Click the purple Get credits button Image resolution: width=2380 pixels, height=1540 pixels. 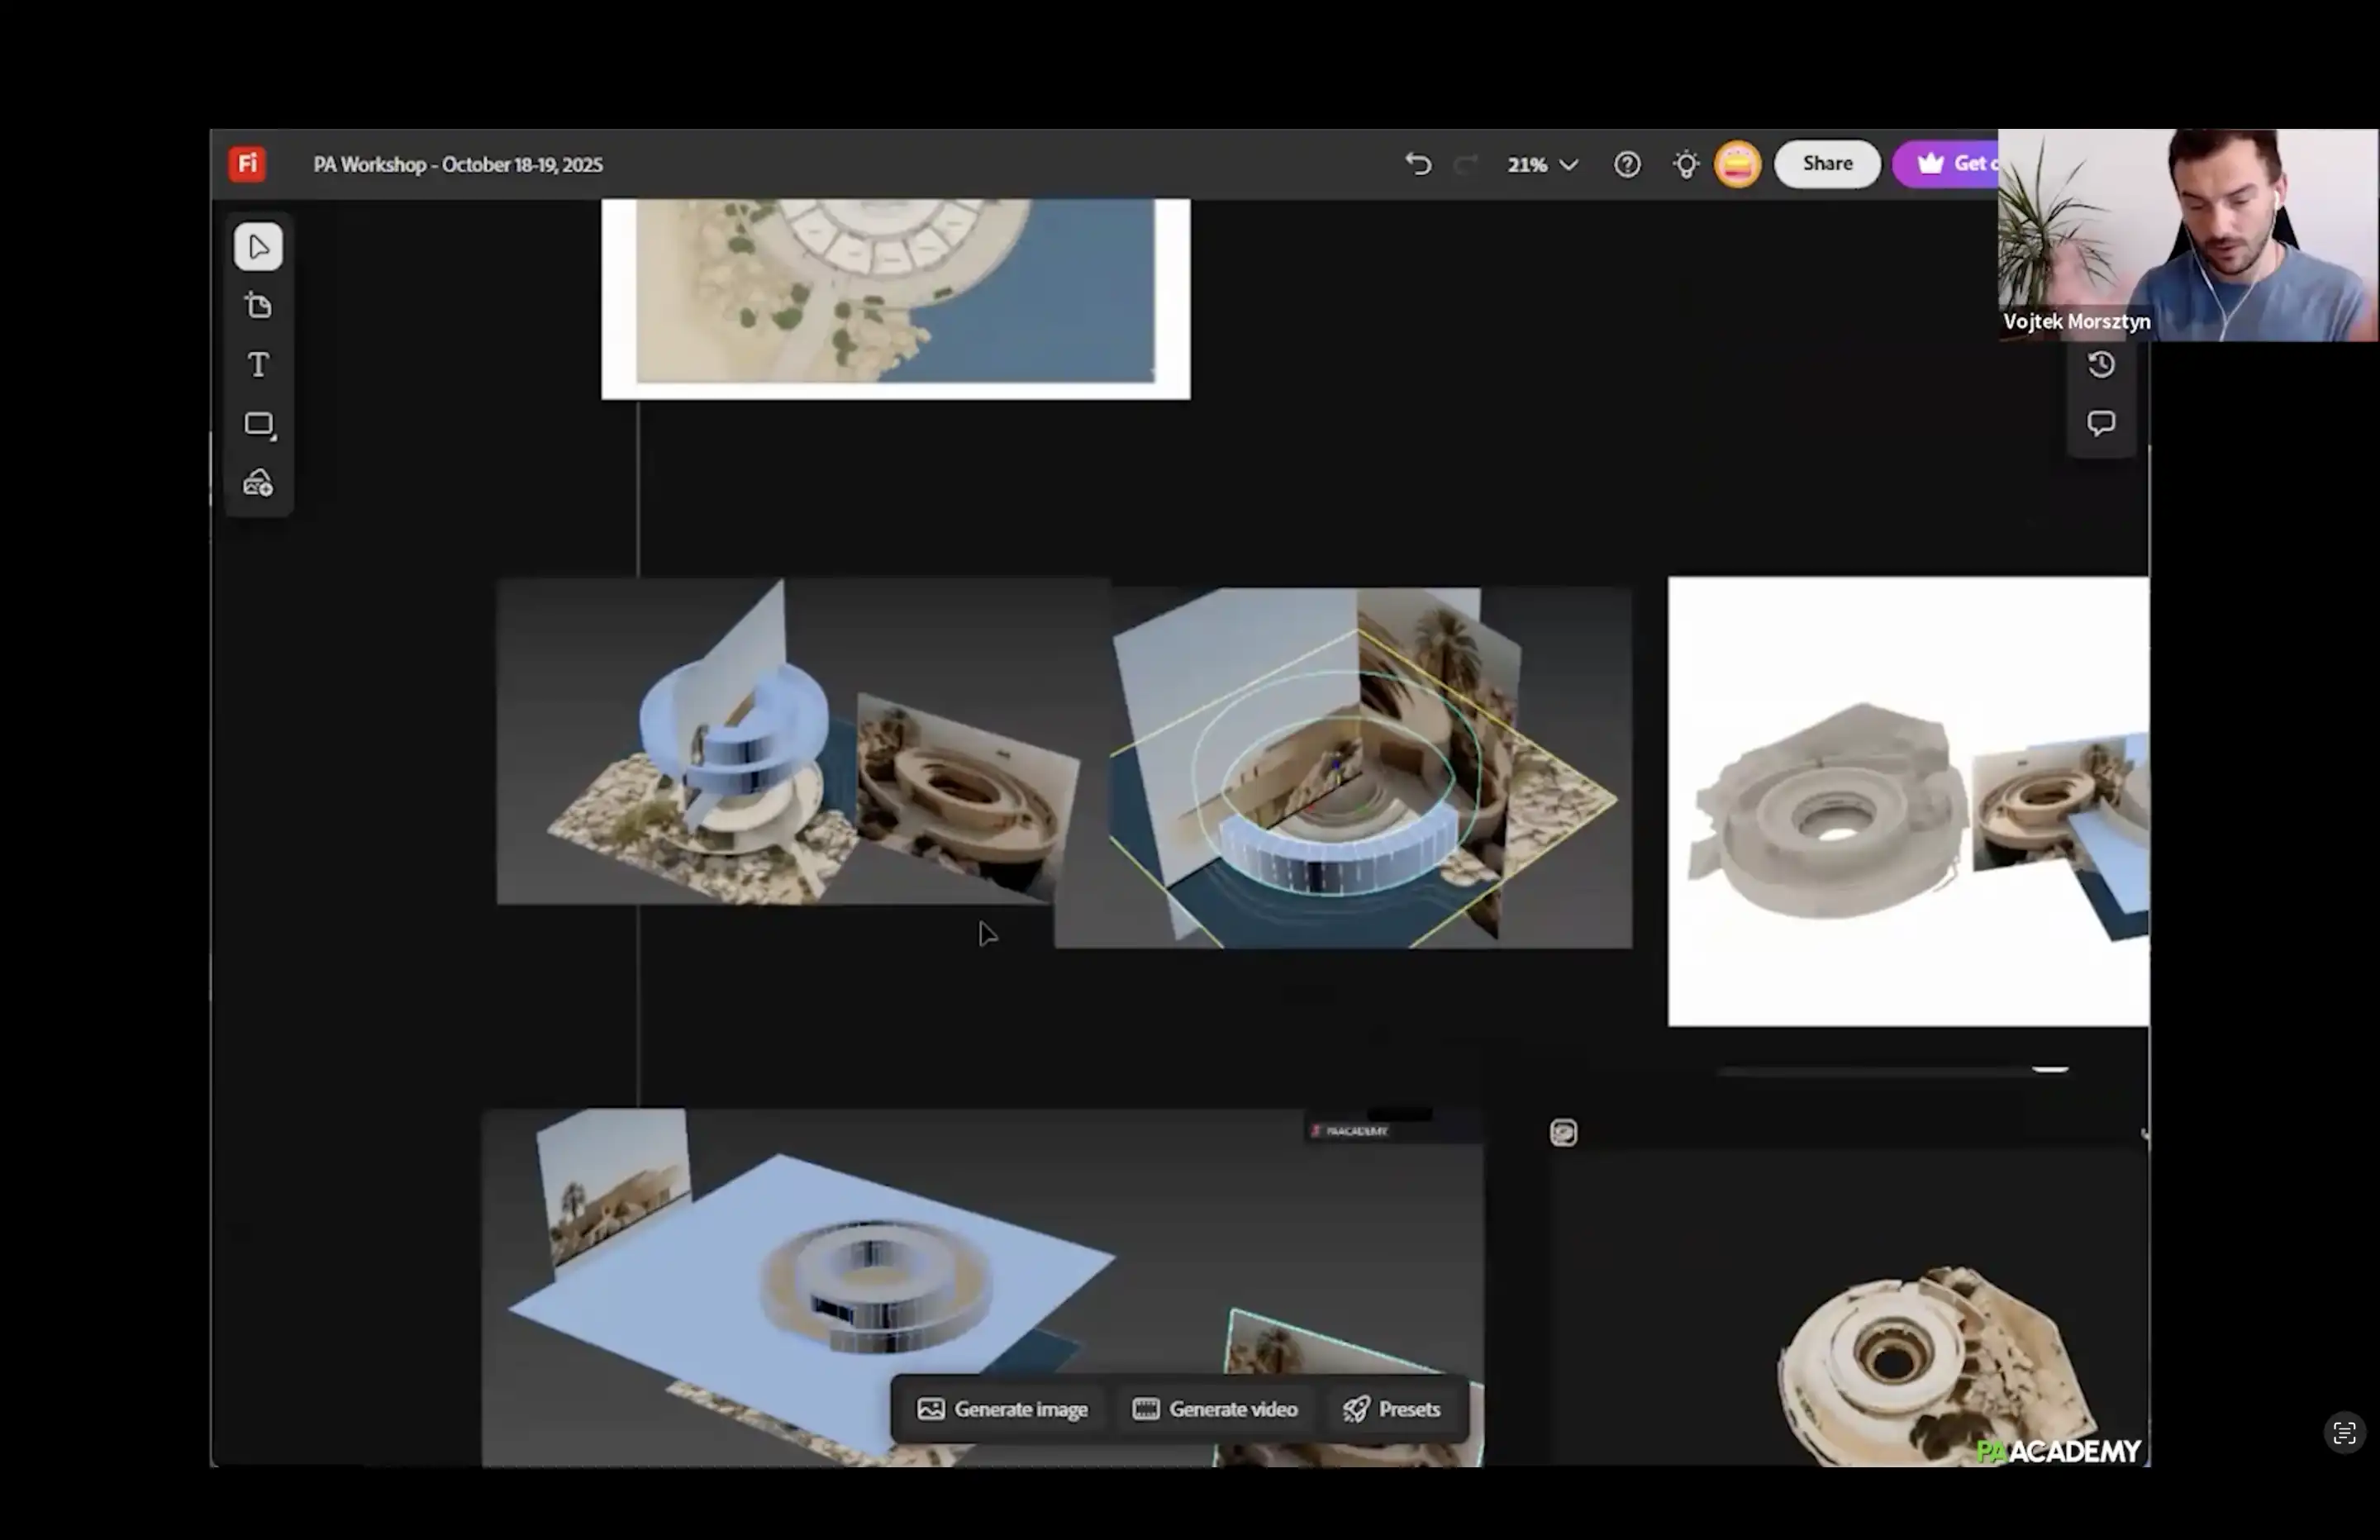pos(1948,164)
